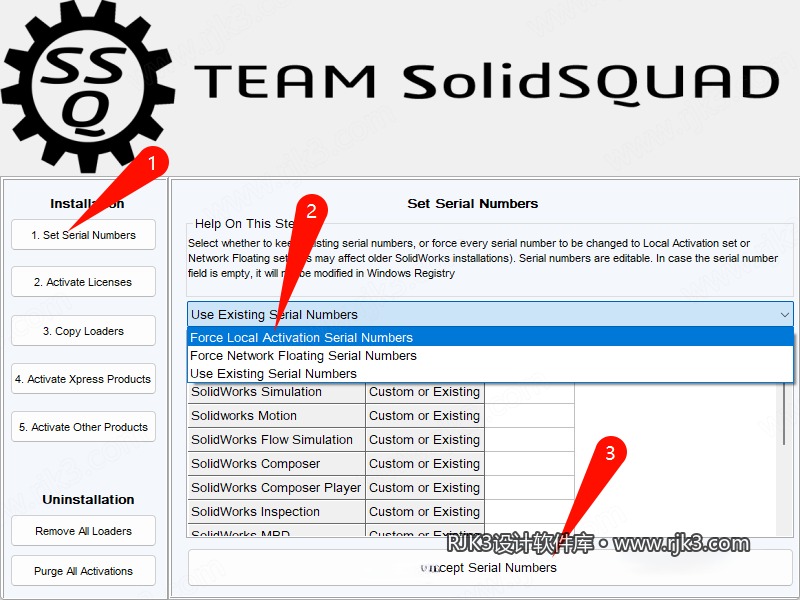Click Custom or Existing cell for SolidWorks Simulation

424,392
